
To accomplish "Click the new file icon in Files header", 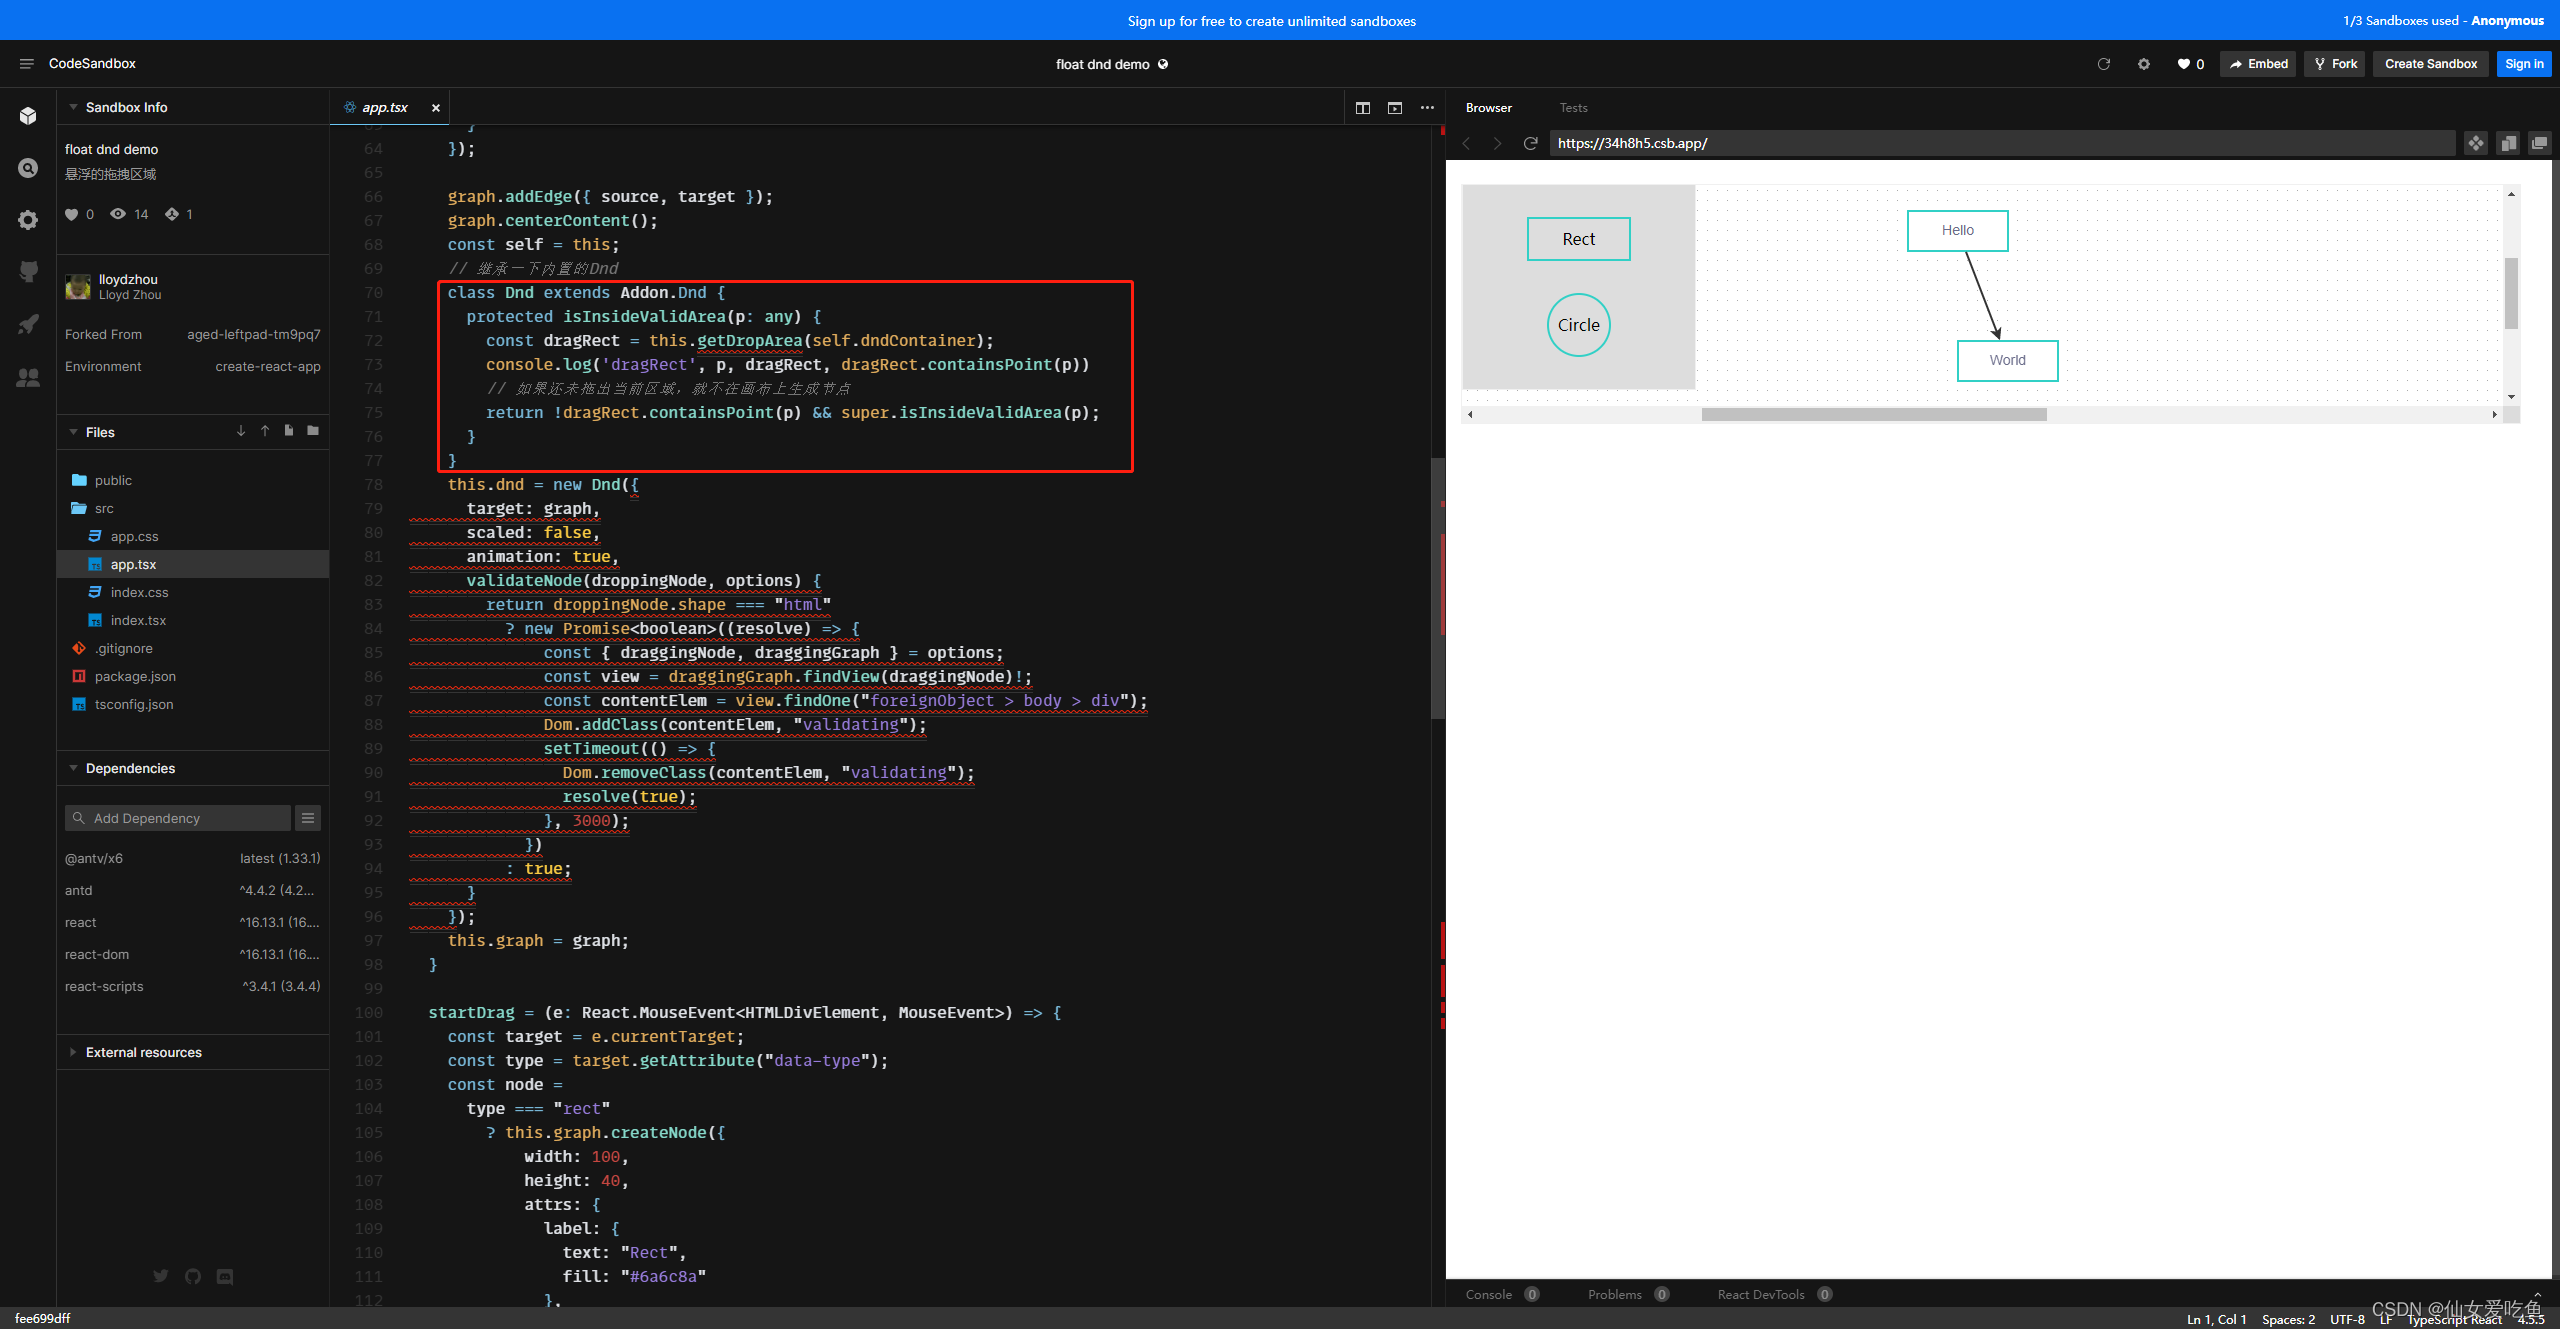I will coord(289,431).
